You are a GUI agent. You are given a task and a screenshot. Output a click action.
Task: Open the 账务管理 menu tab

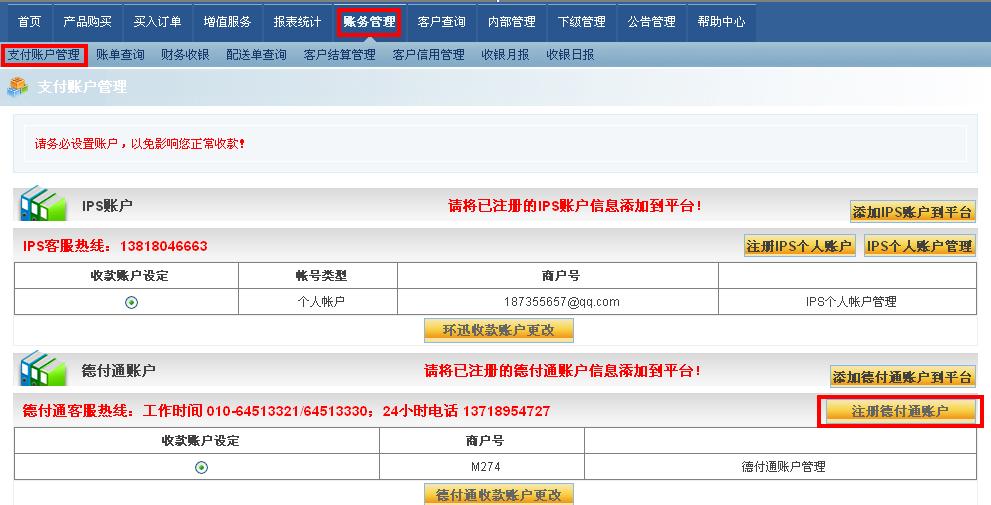[368, 22]
